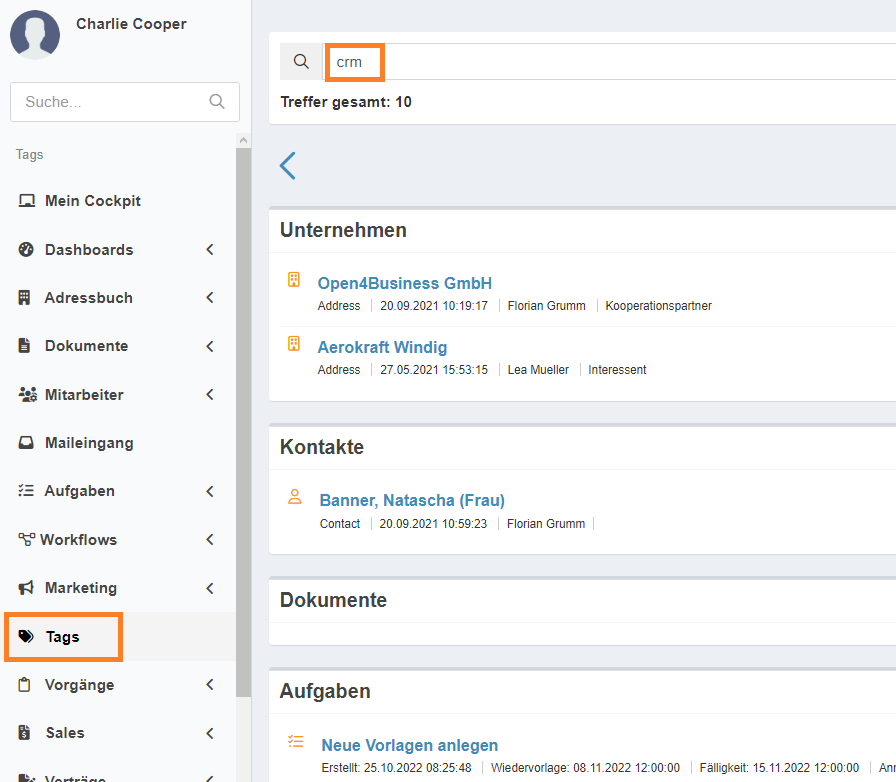
Task: Expand the Dashboards menu chevron
Action: coord(210,250)
